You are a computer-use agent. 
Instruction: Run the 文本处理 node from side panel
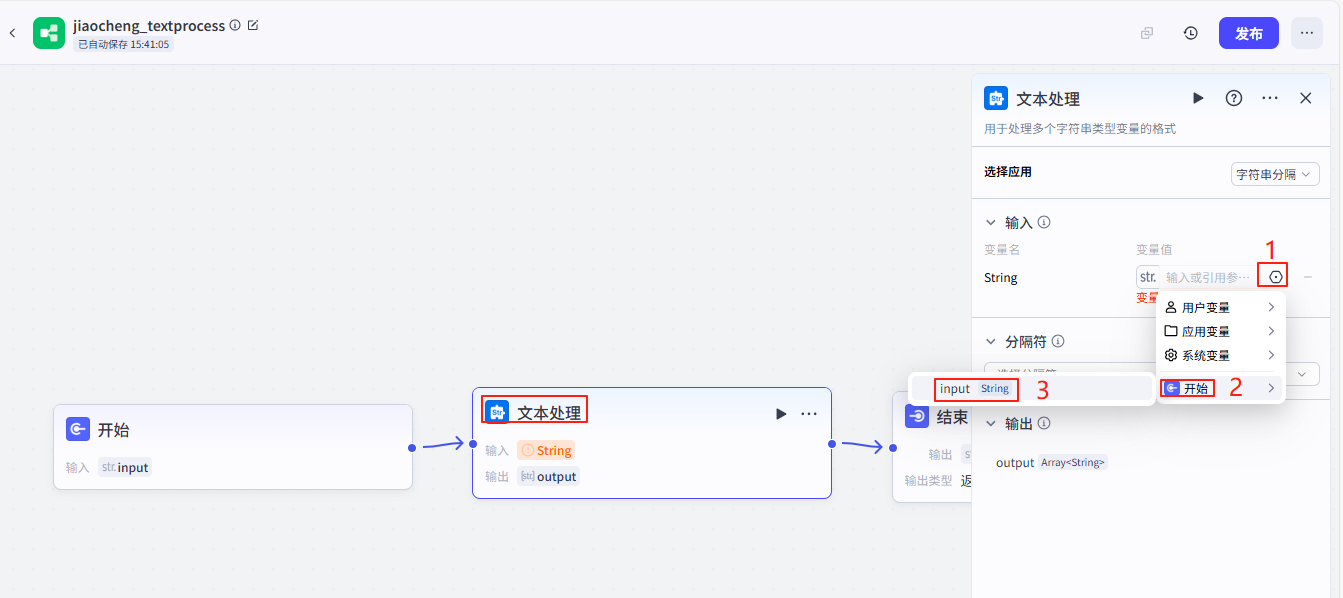tap(1198, 98)
